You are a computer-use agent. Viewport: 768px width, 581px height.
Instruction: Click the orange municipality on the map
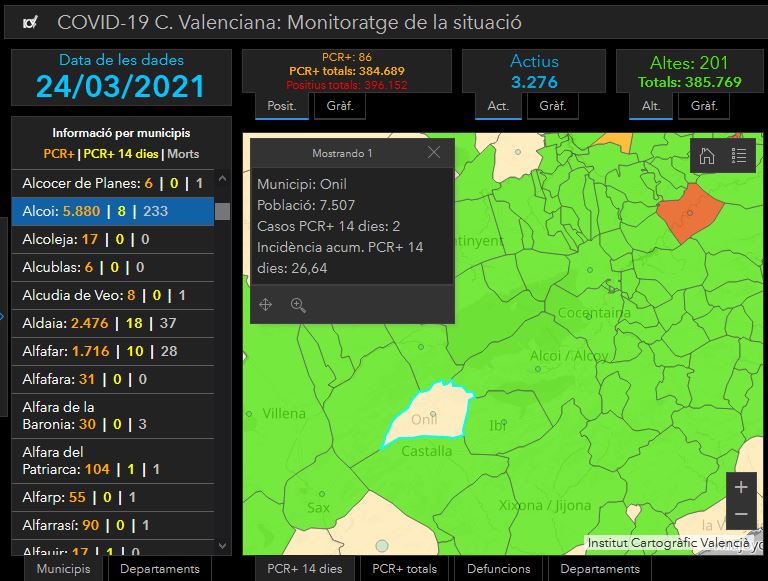tap(688, 212)
